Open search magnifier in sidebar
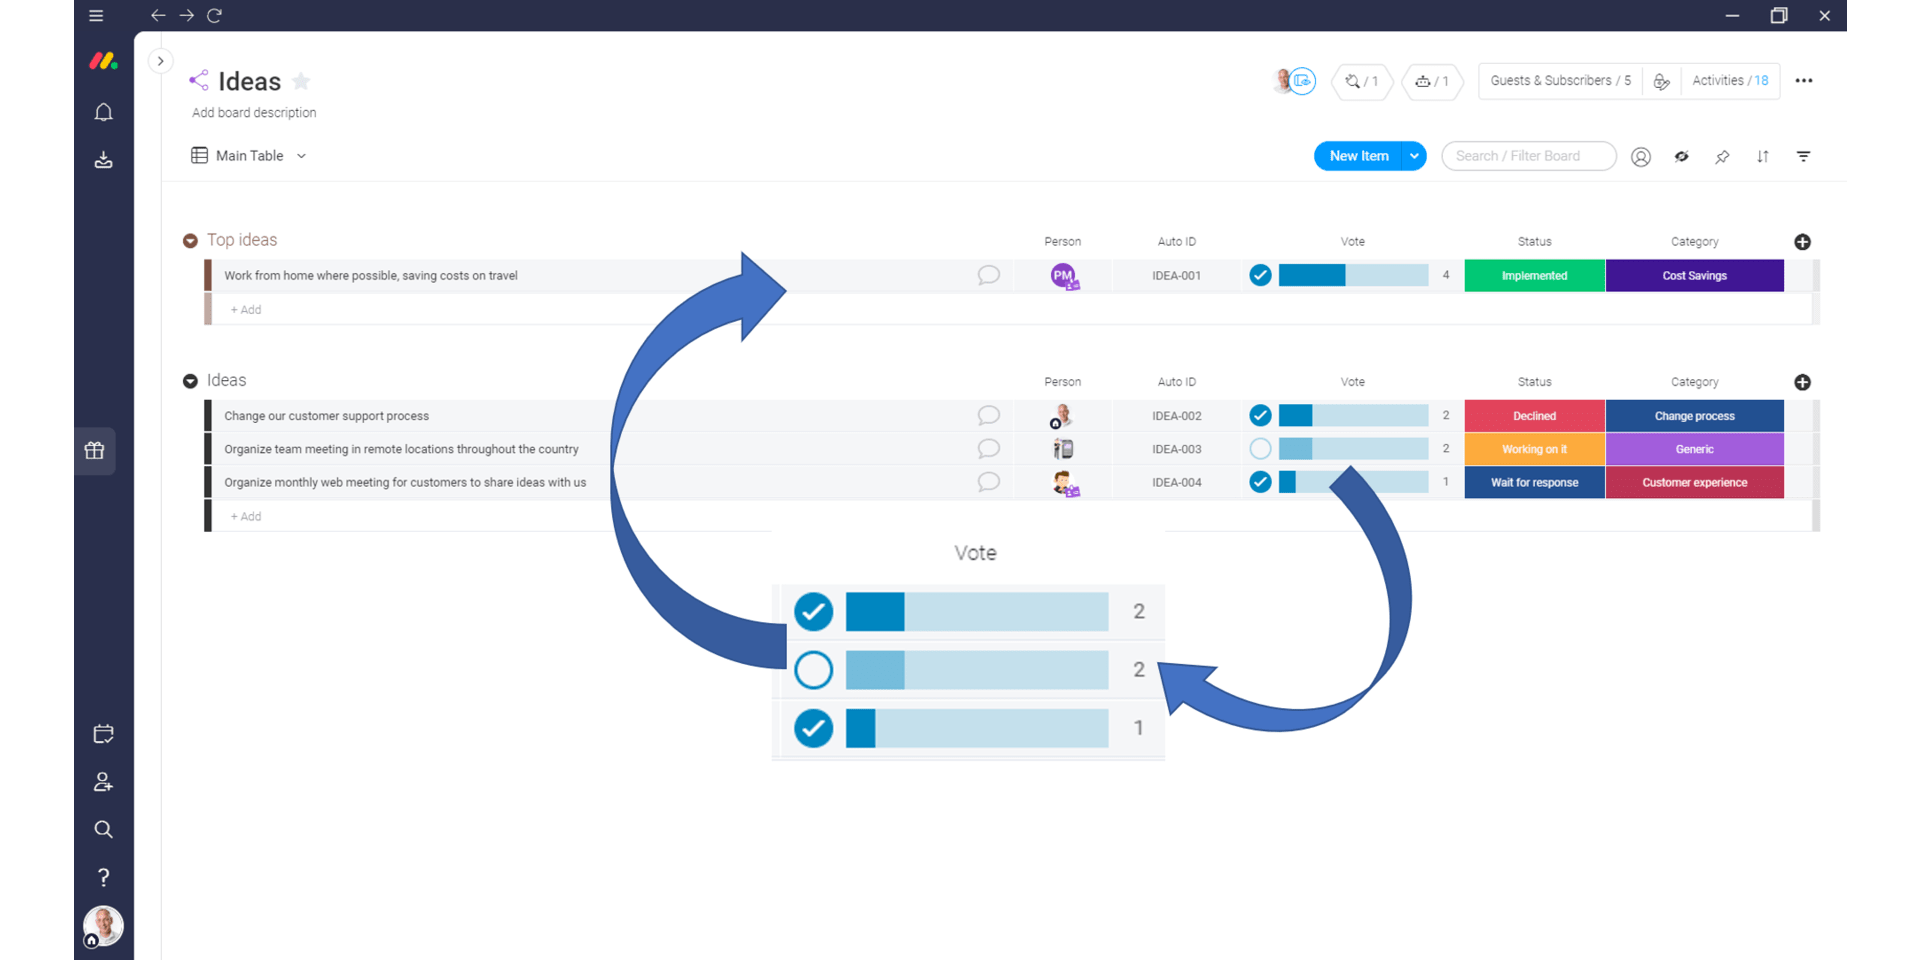 [103, 829]
